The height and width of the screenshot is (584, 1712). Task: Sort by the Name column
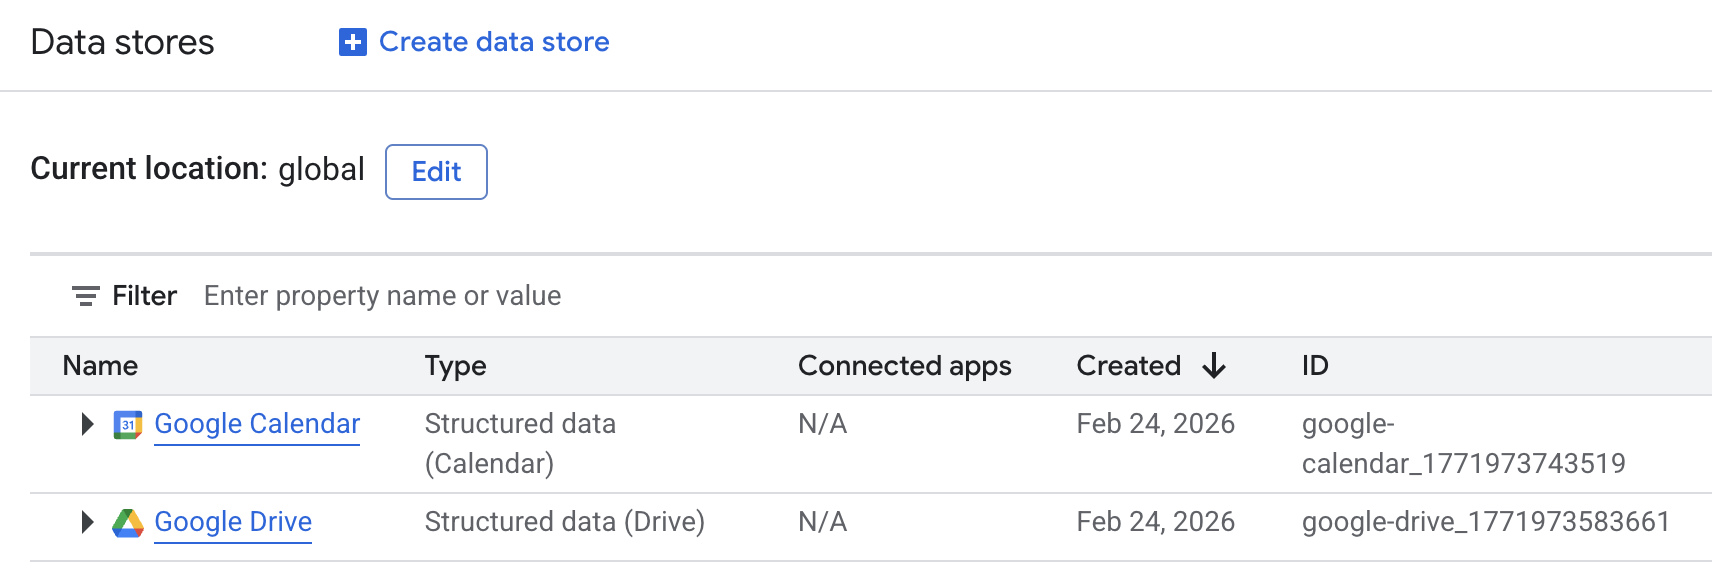pyautogui.click(x=100, y=366)
